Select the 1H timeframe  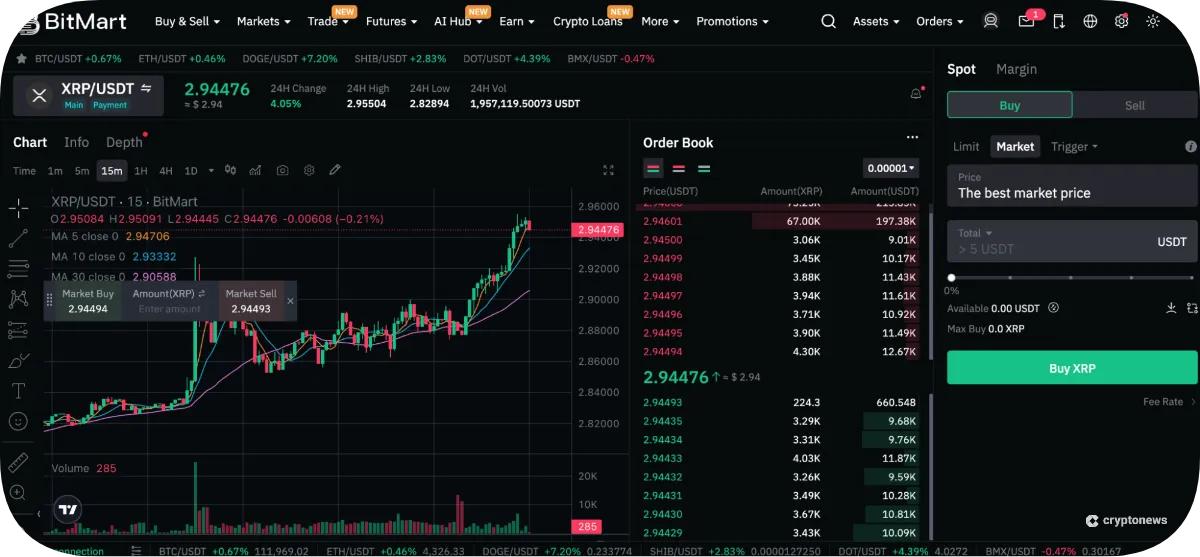point(141,170)
